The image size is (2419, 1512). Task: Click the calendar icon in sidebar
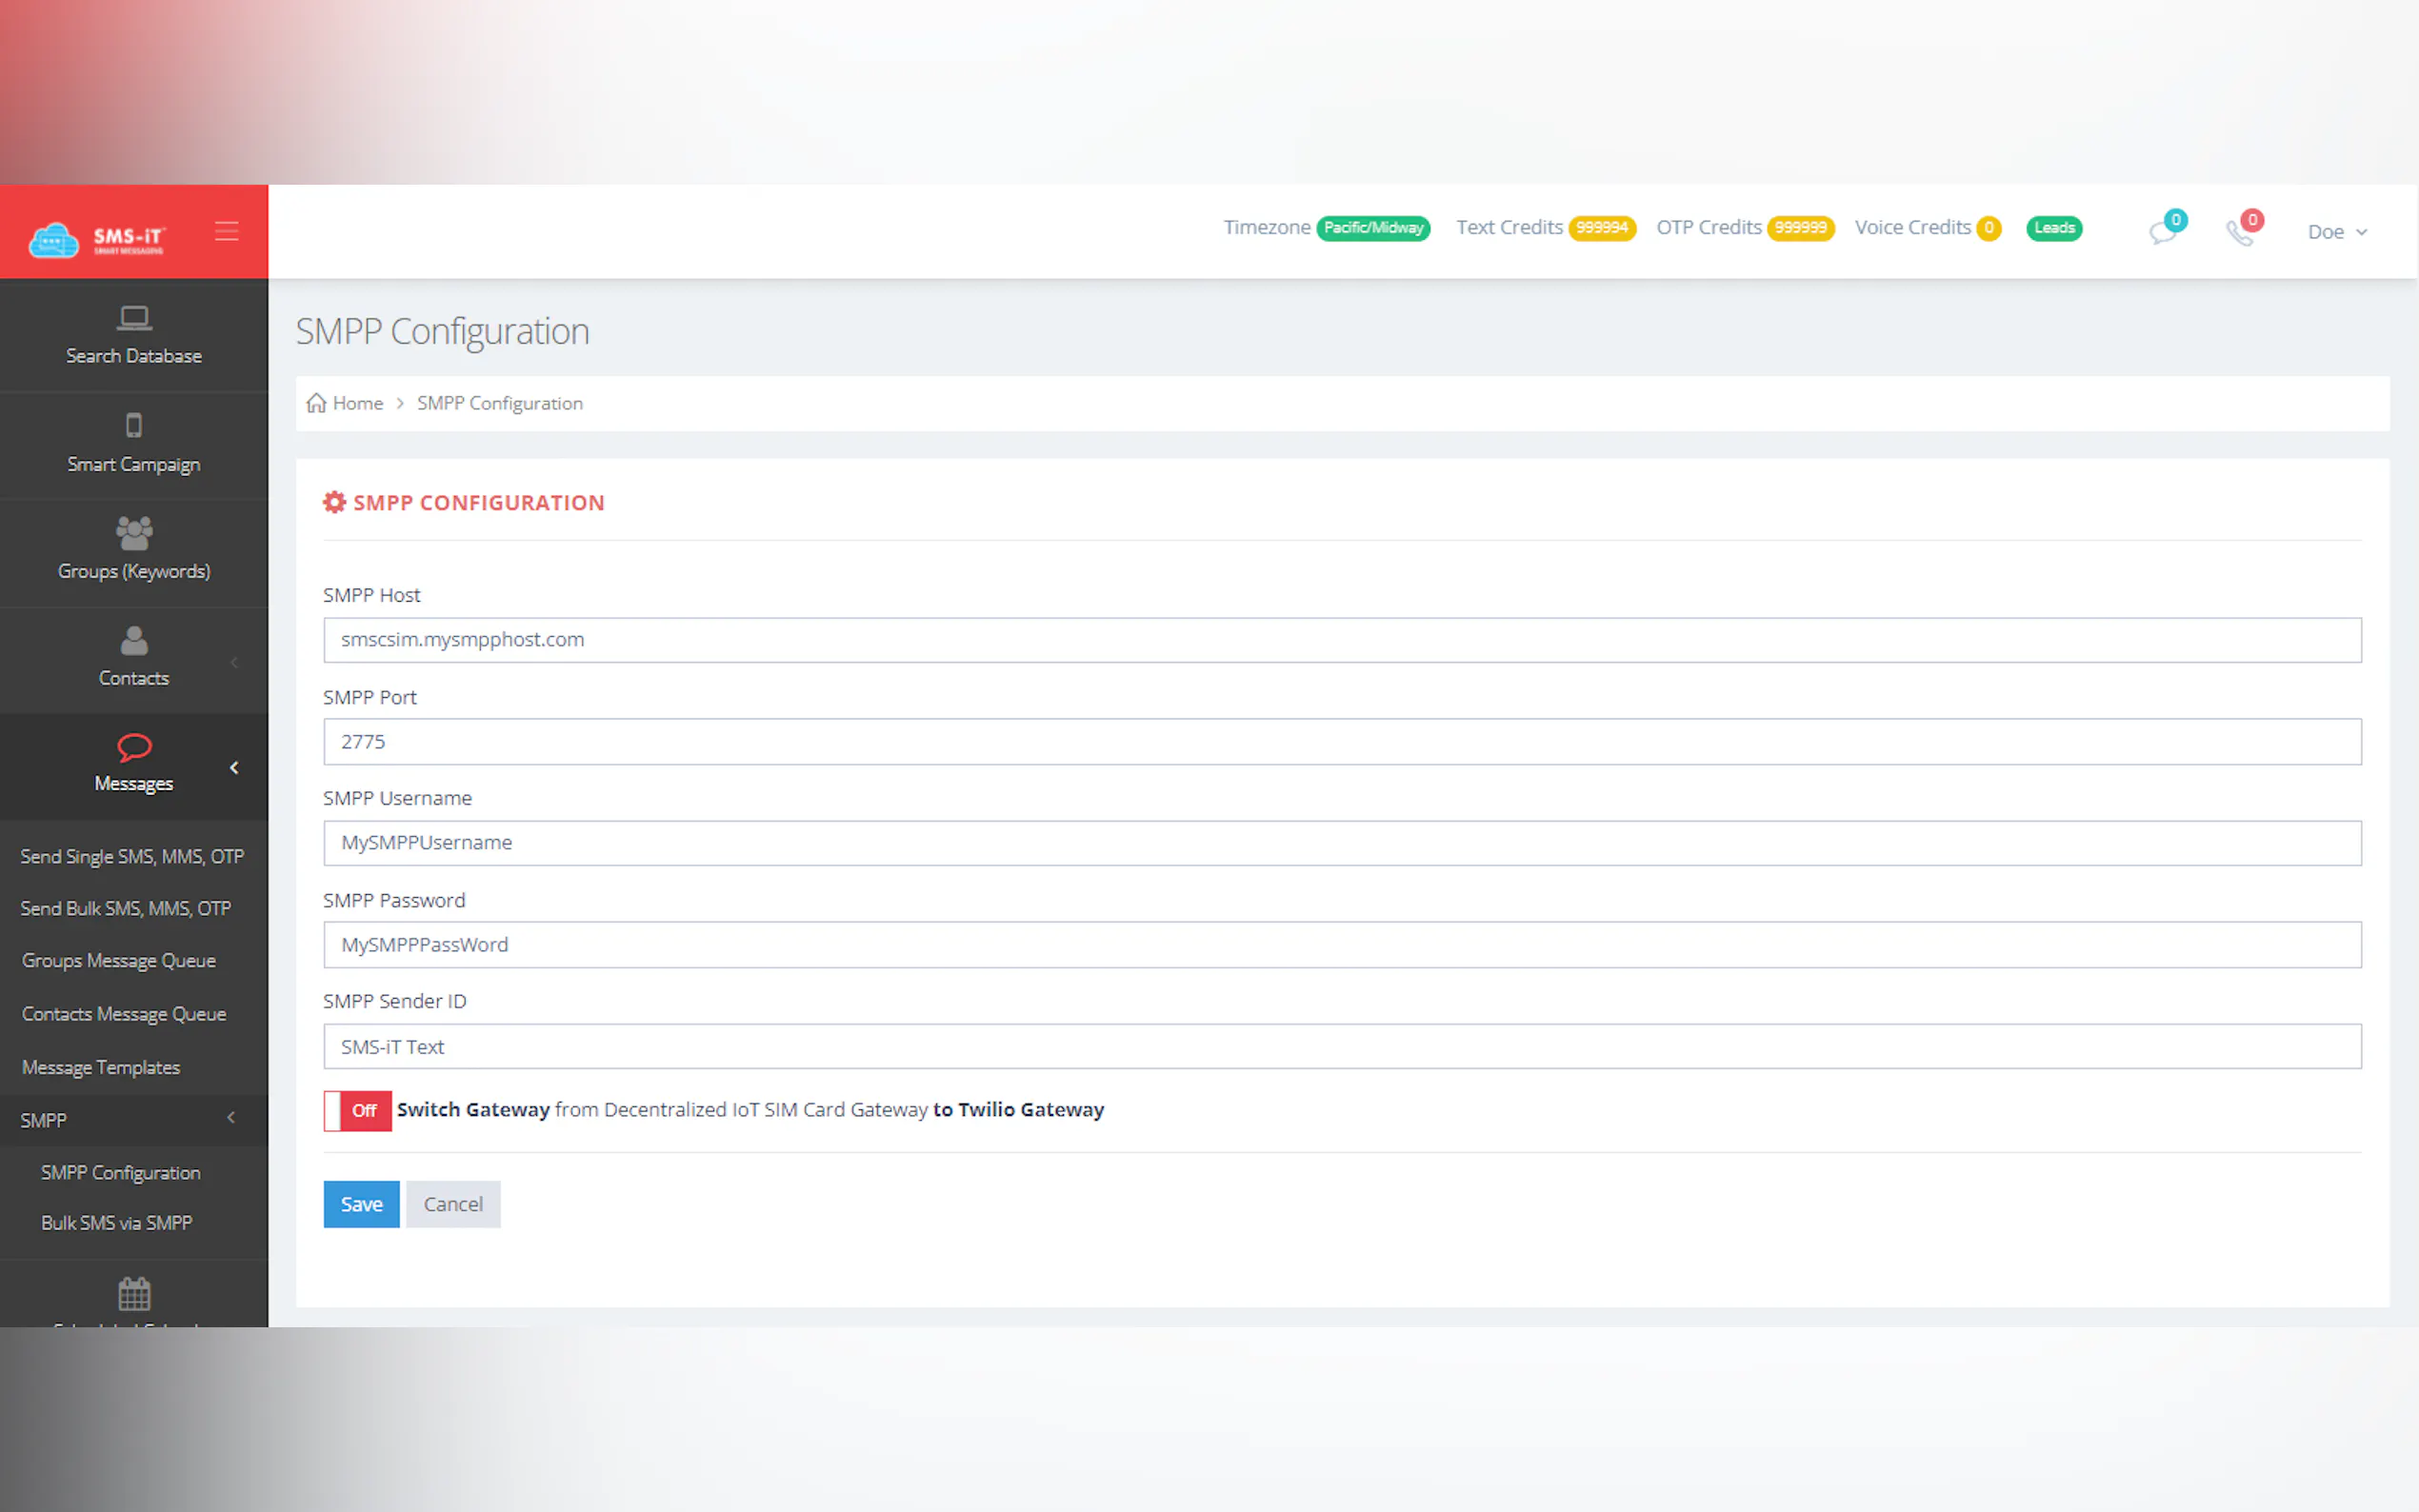134,1294
